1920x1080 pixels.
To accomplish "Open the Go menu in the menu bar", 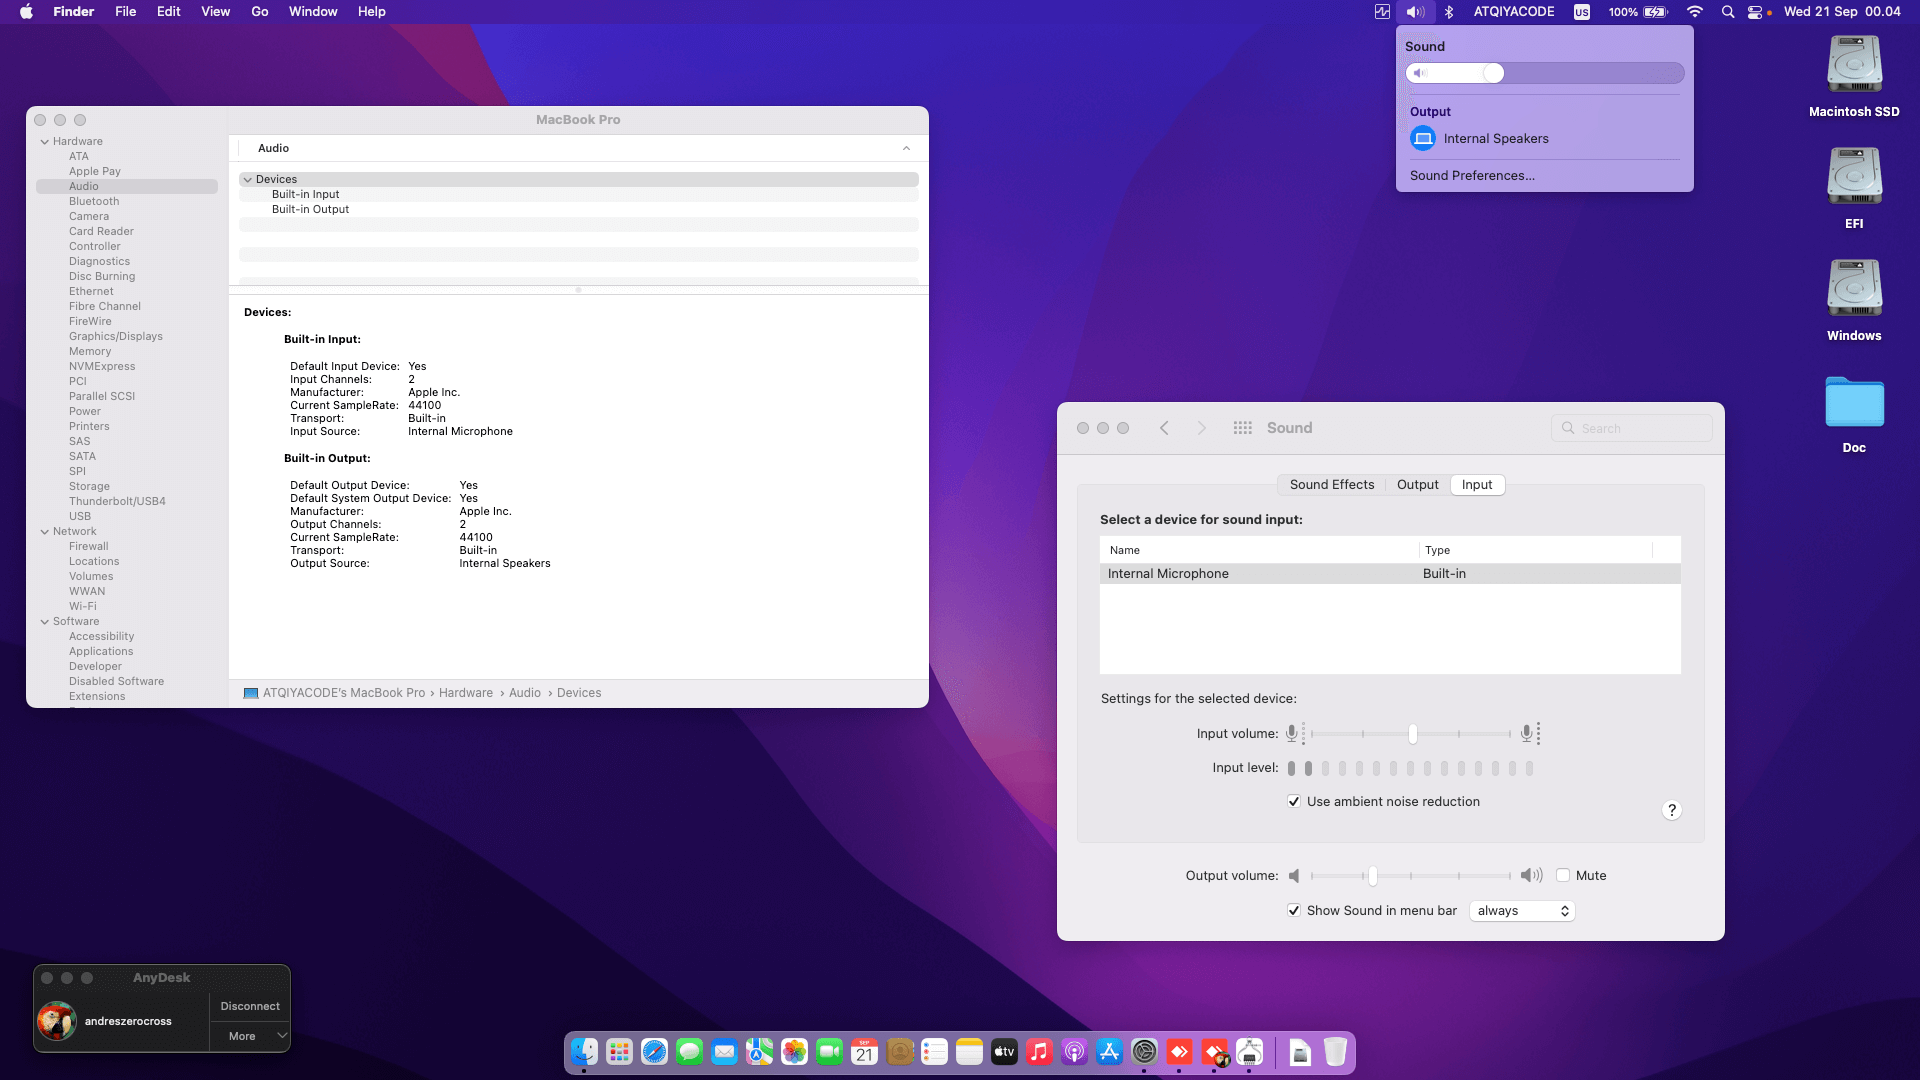I will coord(260,12).
